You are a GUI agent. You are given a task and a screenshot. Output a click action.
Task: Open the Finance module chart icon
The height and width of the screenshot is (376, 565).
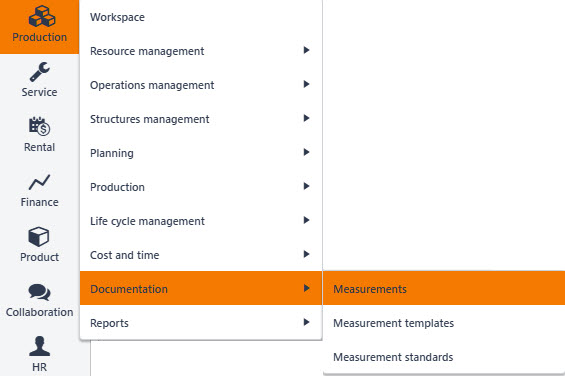tap(39, 182)
